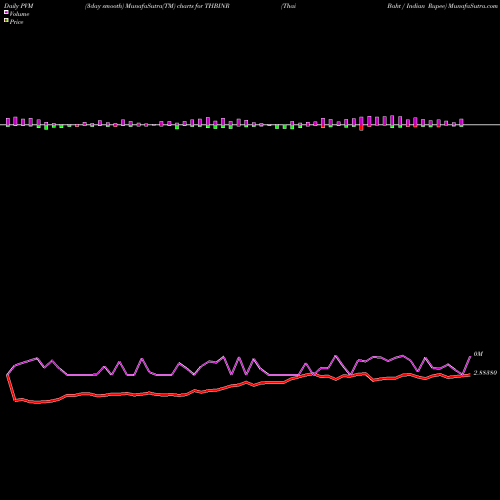Viewport: 500px width, 500px height.
Task: Click the Volume legend color marker
Action: coord(6,12)
